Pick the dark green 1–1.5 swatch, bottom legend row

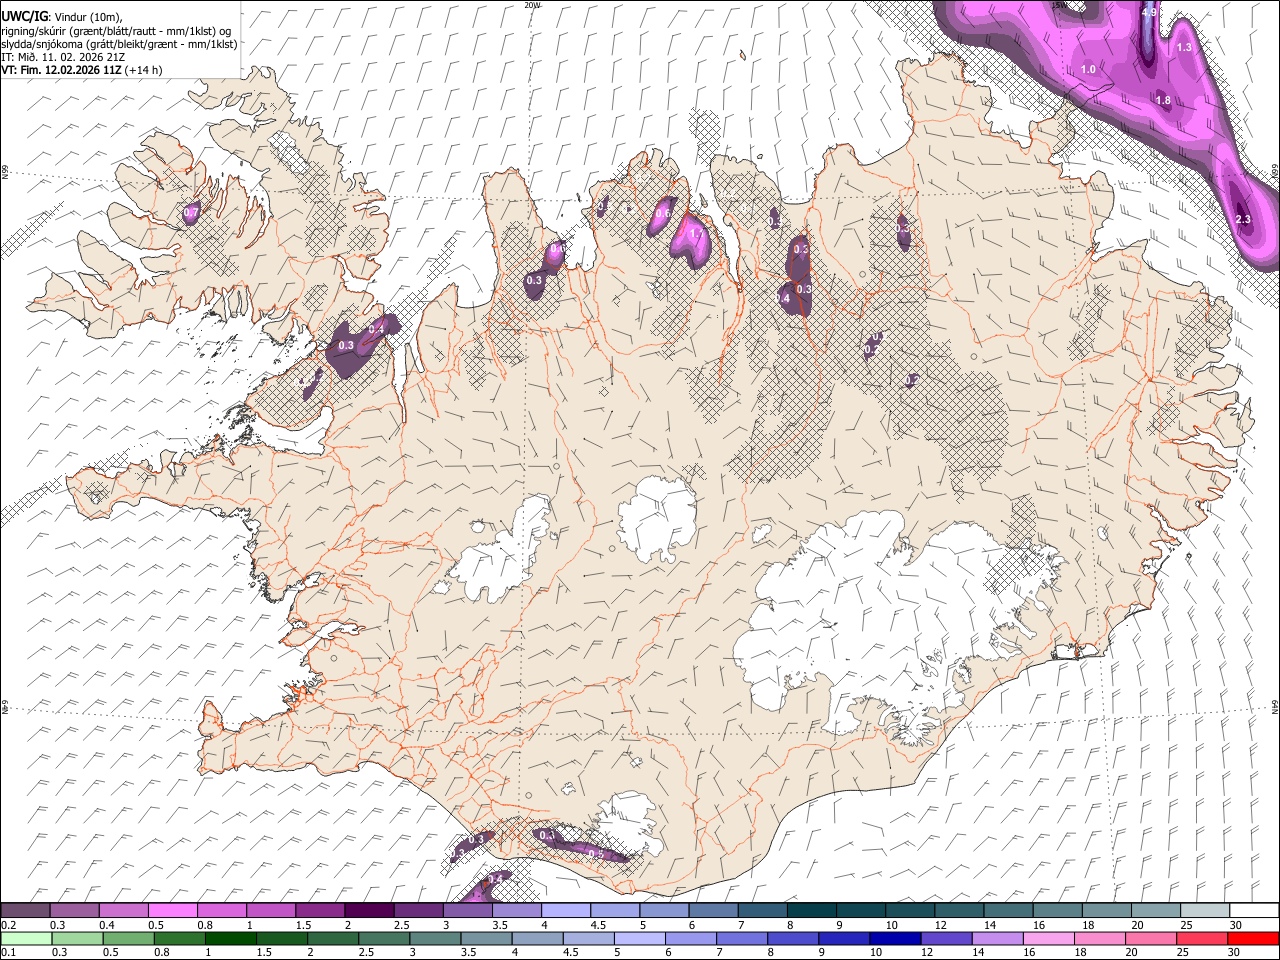(231, 938)
